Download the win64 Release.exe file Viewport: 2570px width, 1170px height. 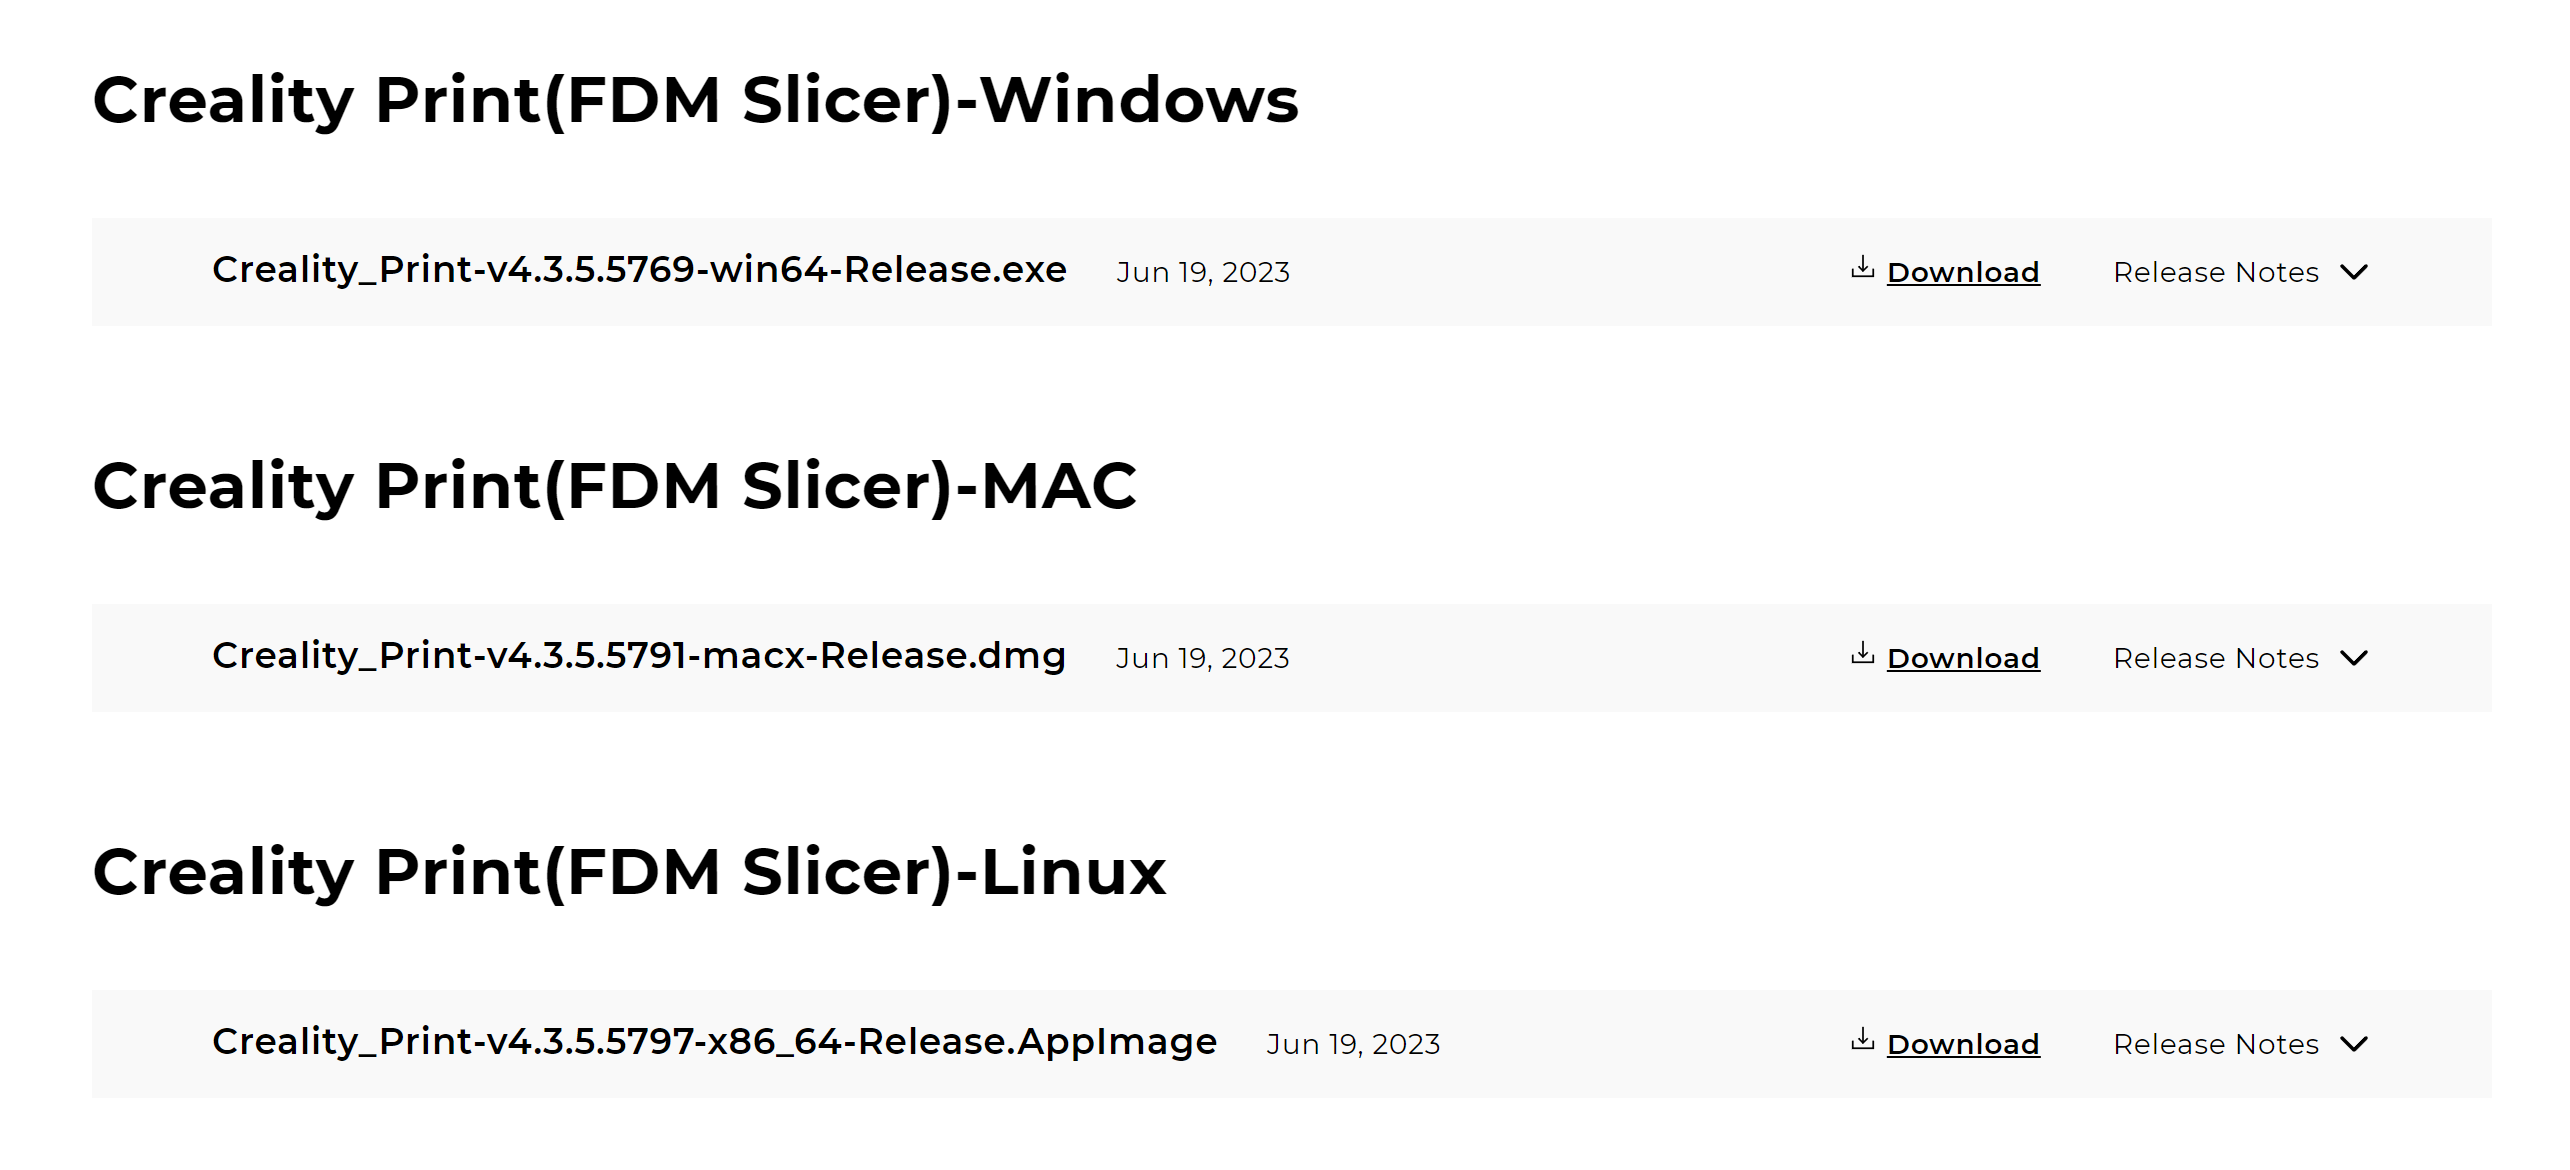[x=1962, y=272]
